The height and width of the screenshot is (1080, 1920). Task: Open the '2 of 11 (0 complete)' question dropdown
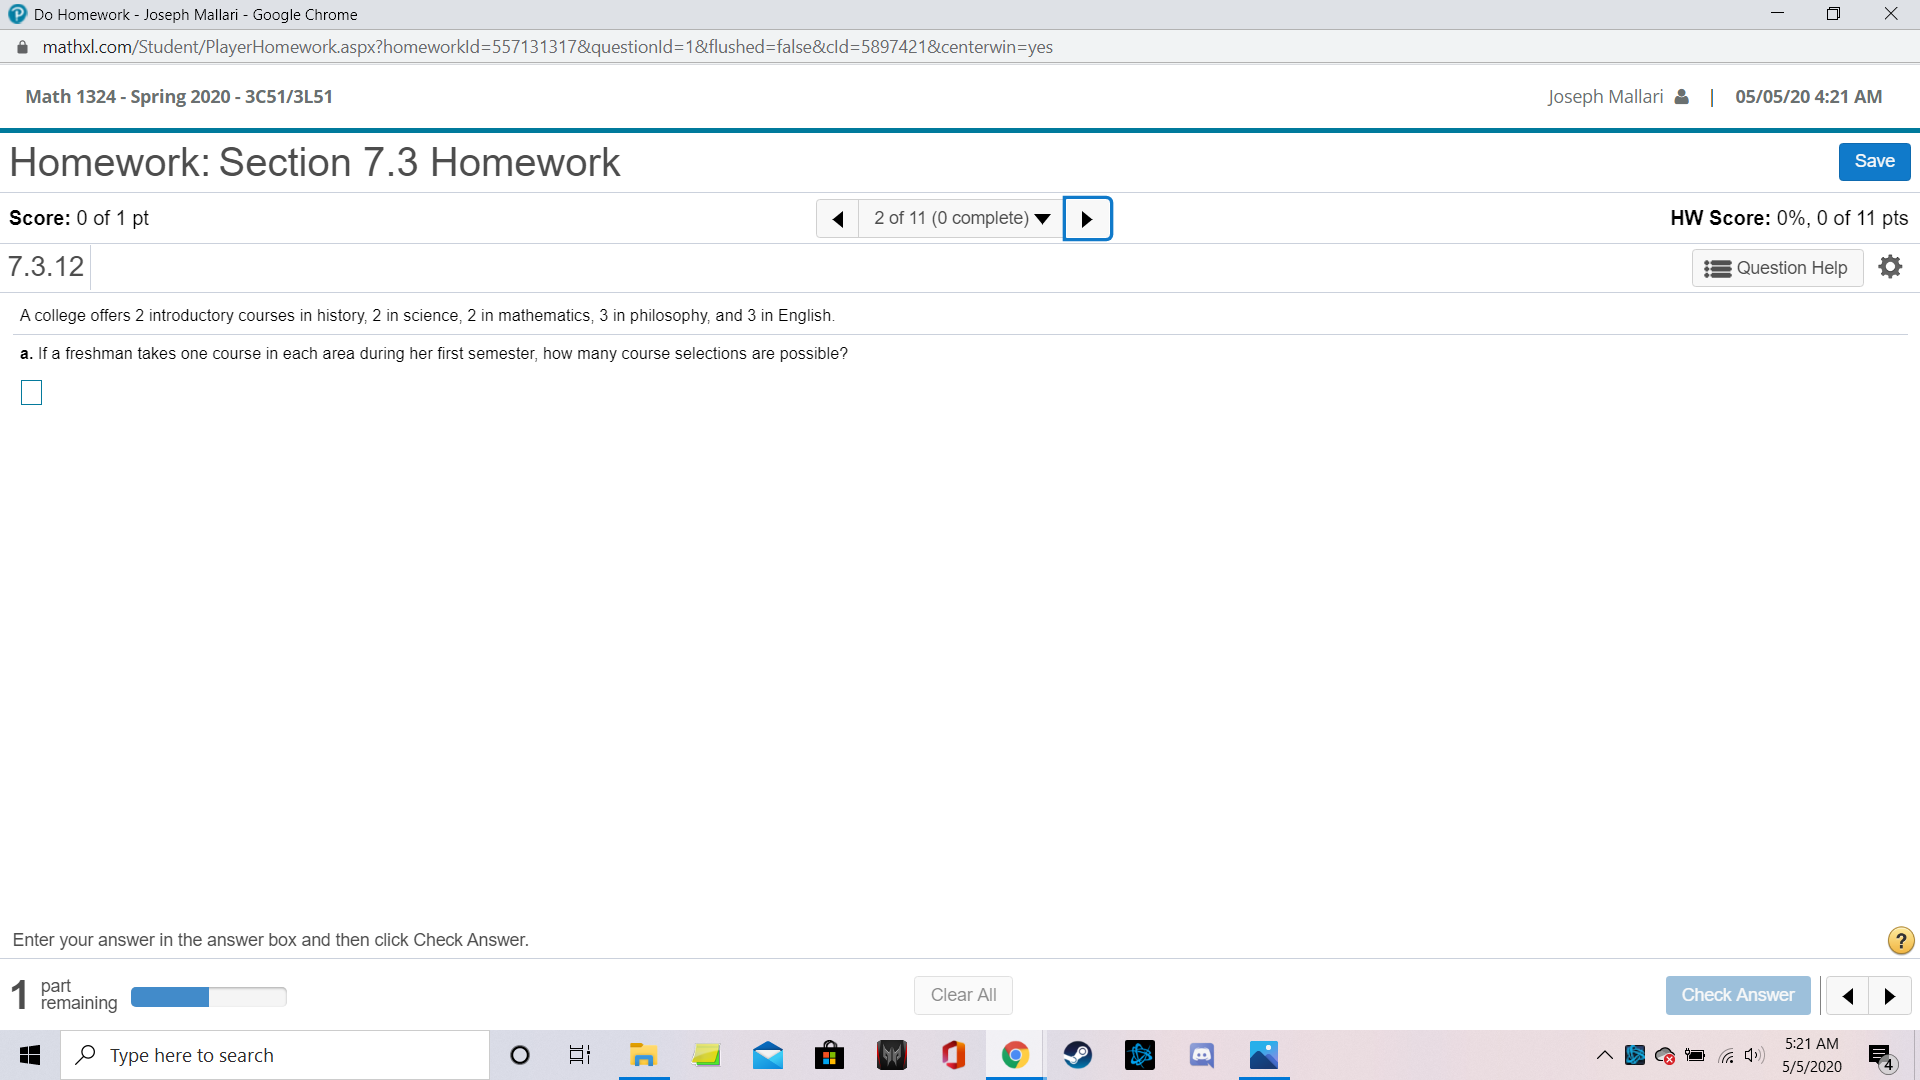pos(960,218)
